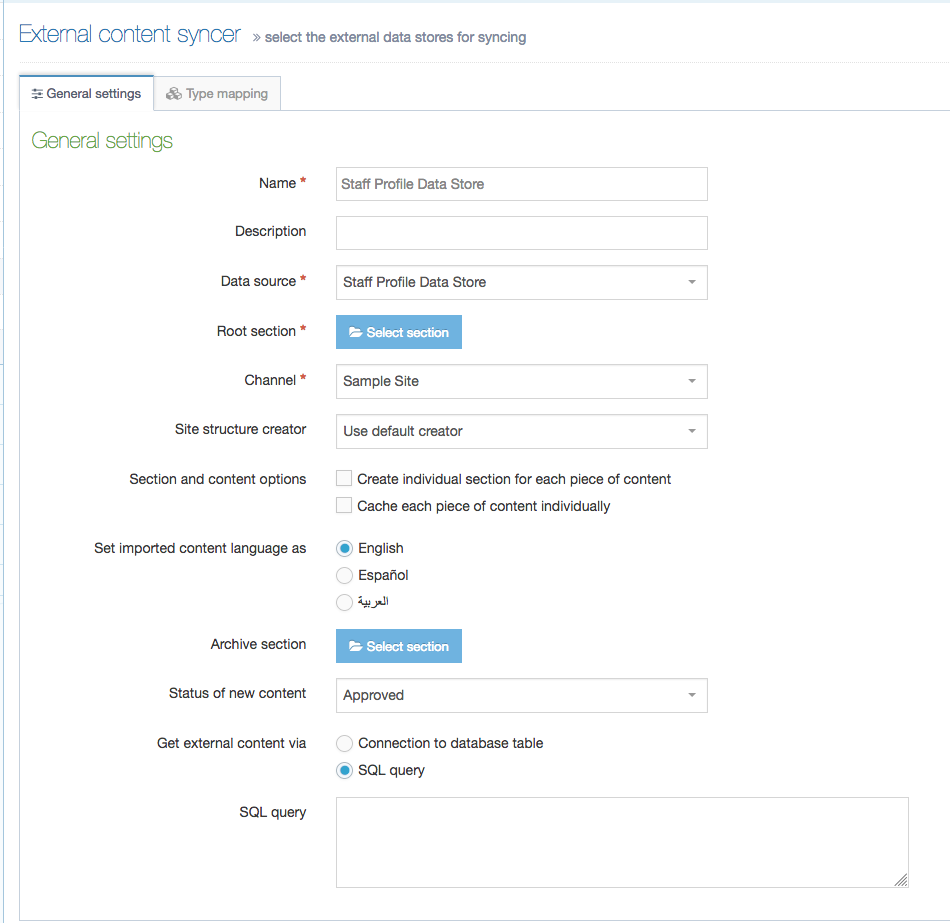The height and width of the screenshot is (923, 950).
Task: Click the cubes icon on Type mapping tab
Action: click(x=174, y=94)
